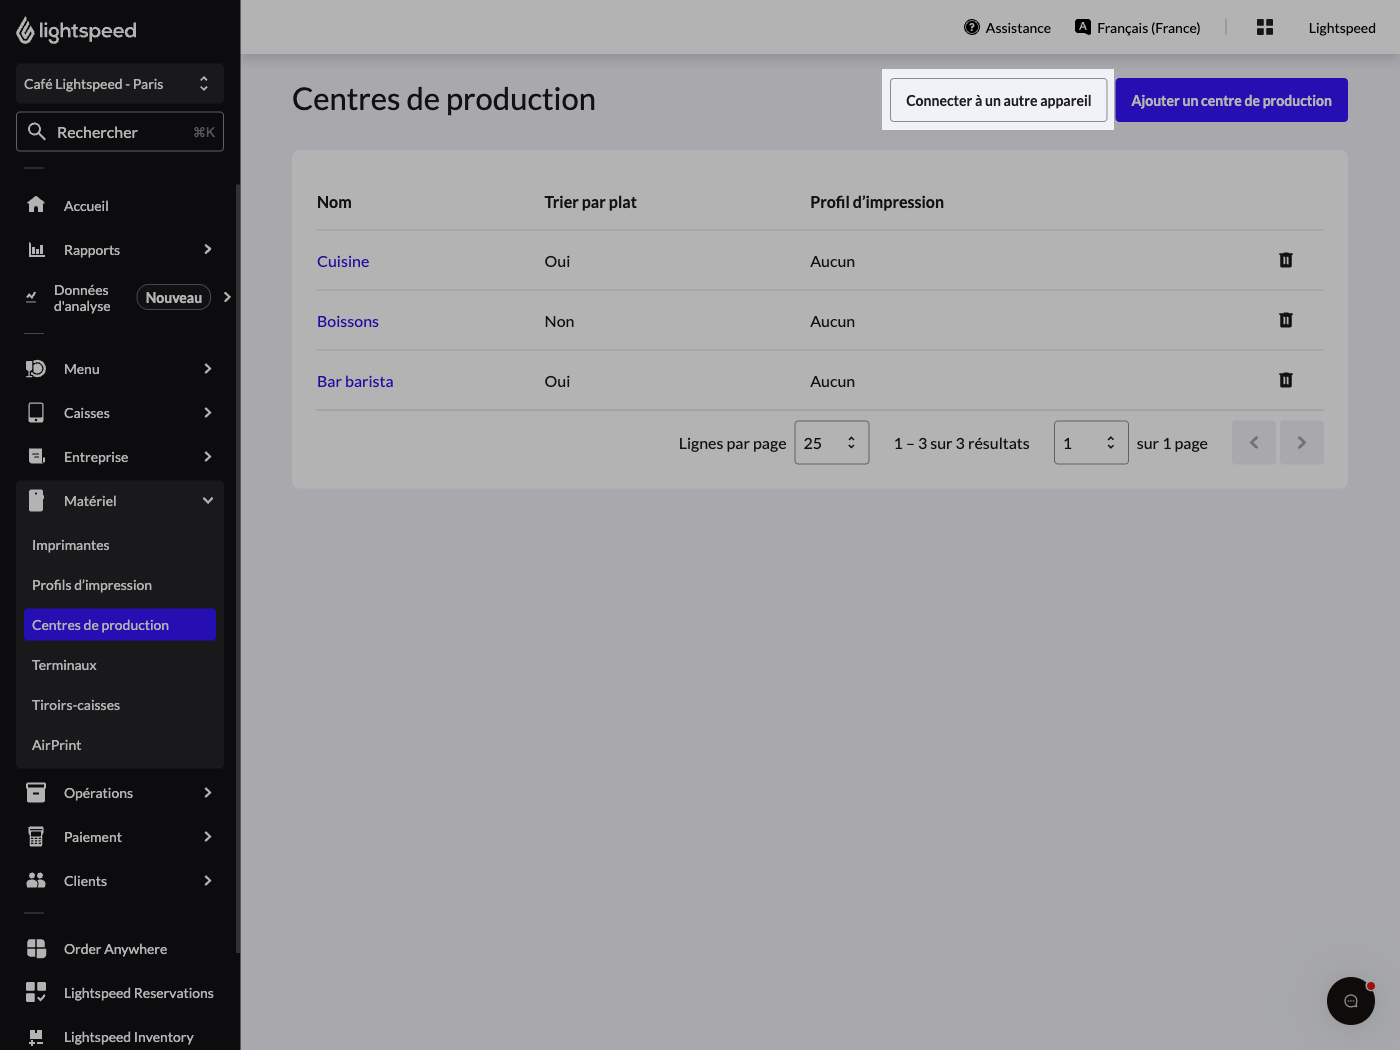The image size is (1400, 1050).
Task: Click the Lightspeed Reservations icon
Action: tap(36, 993)
